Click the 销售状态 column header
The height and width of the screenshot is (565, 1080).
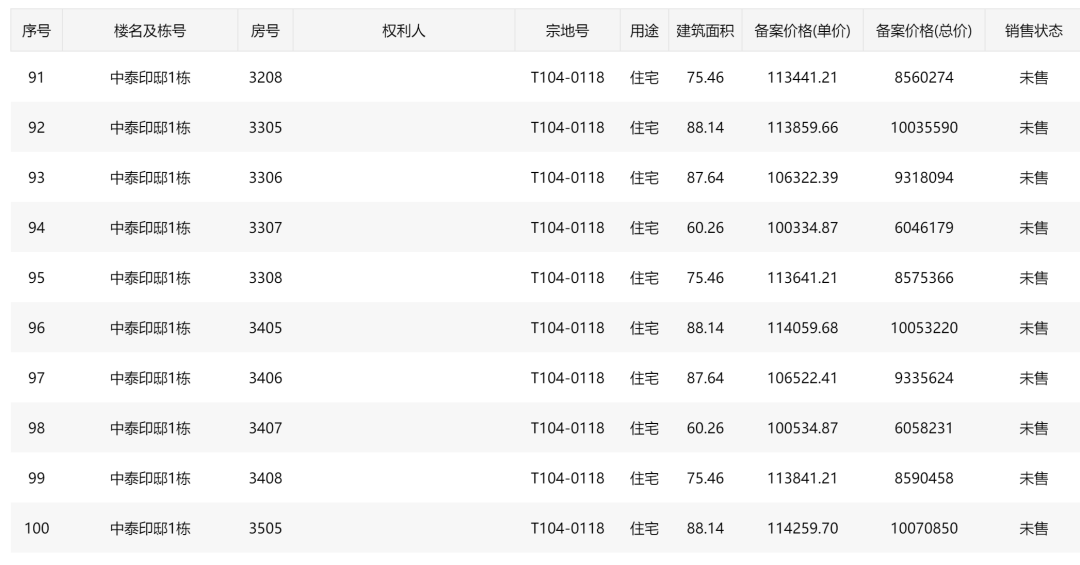click(x=1033, y=31)
